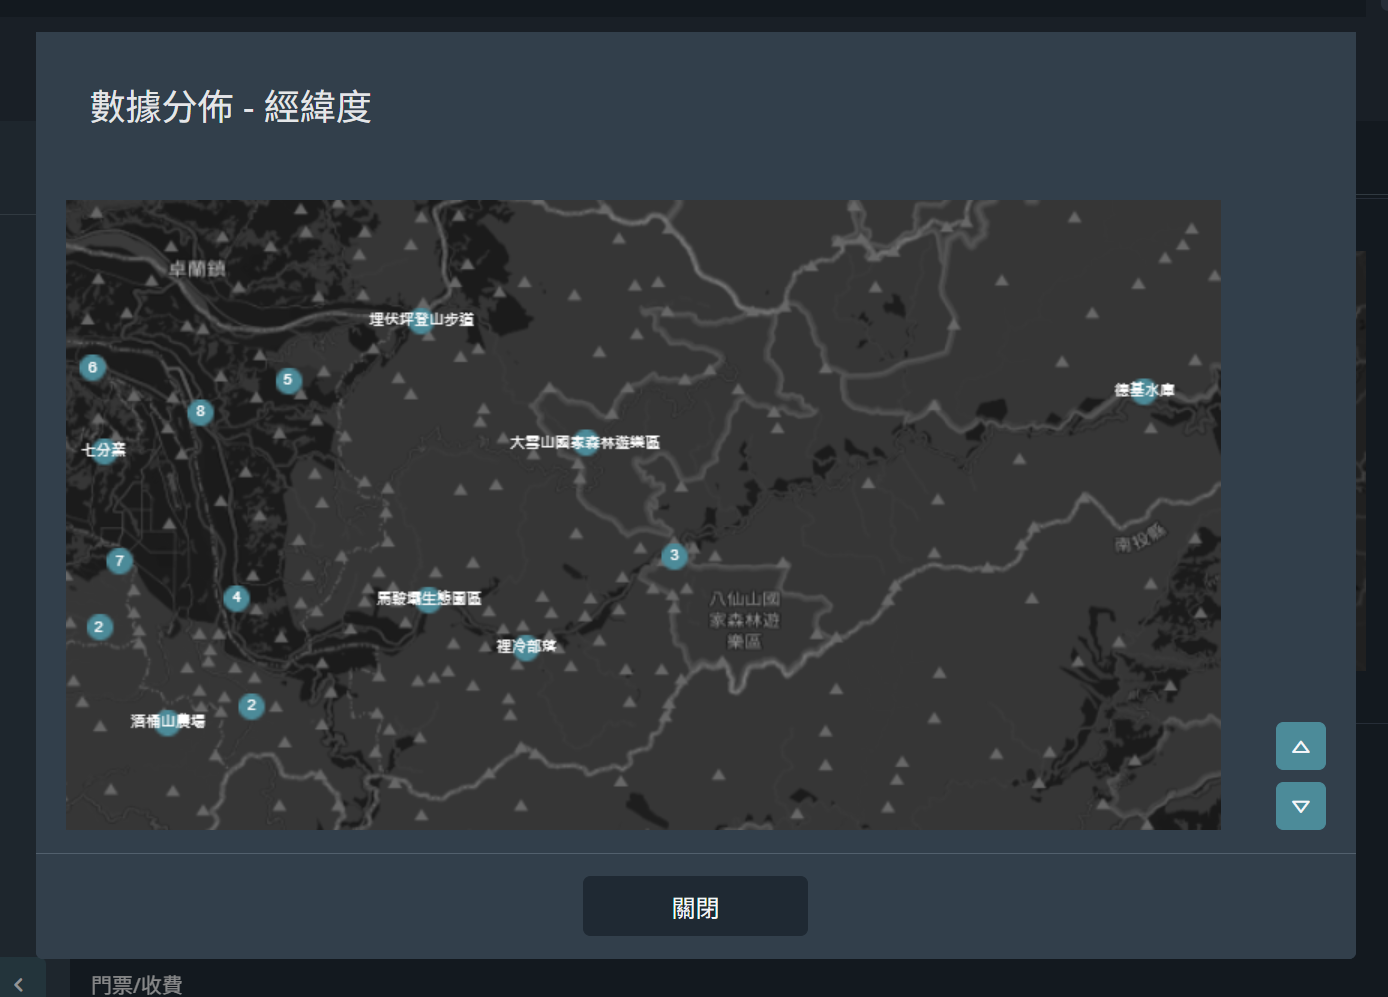Open cluster marker numbered 4
Image resolution: width=1388 pixels, height=997 pixels.
pos(236,598)
